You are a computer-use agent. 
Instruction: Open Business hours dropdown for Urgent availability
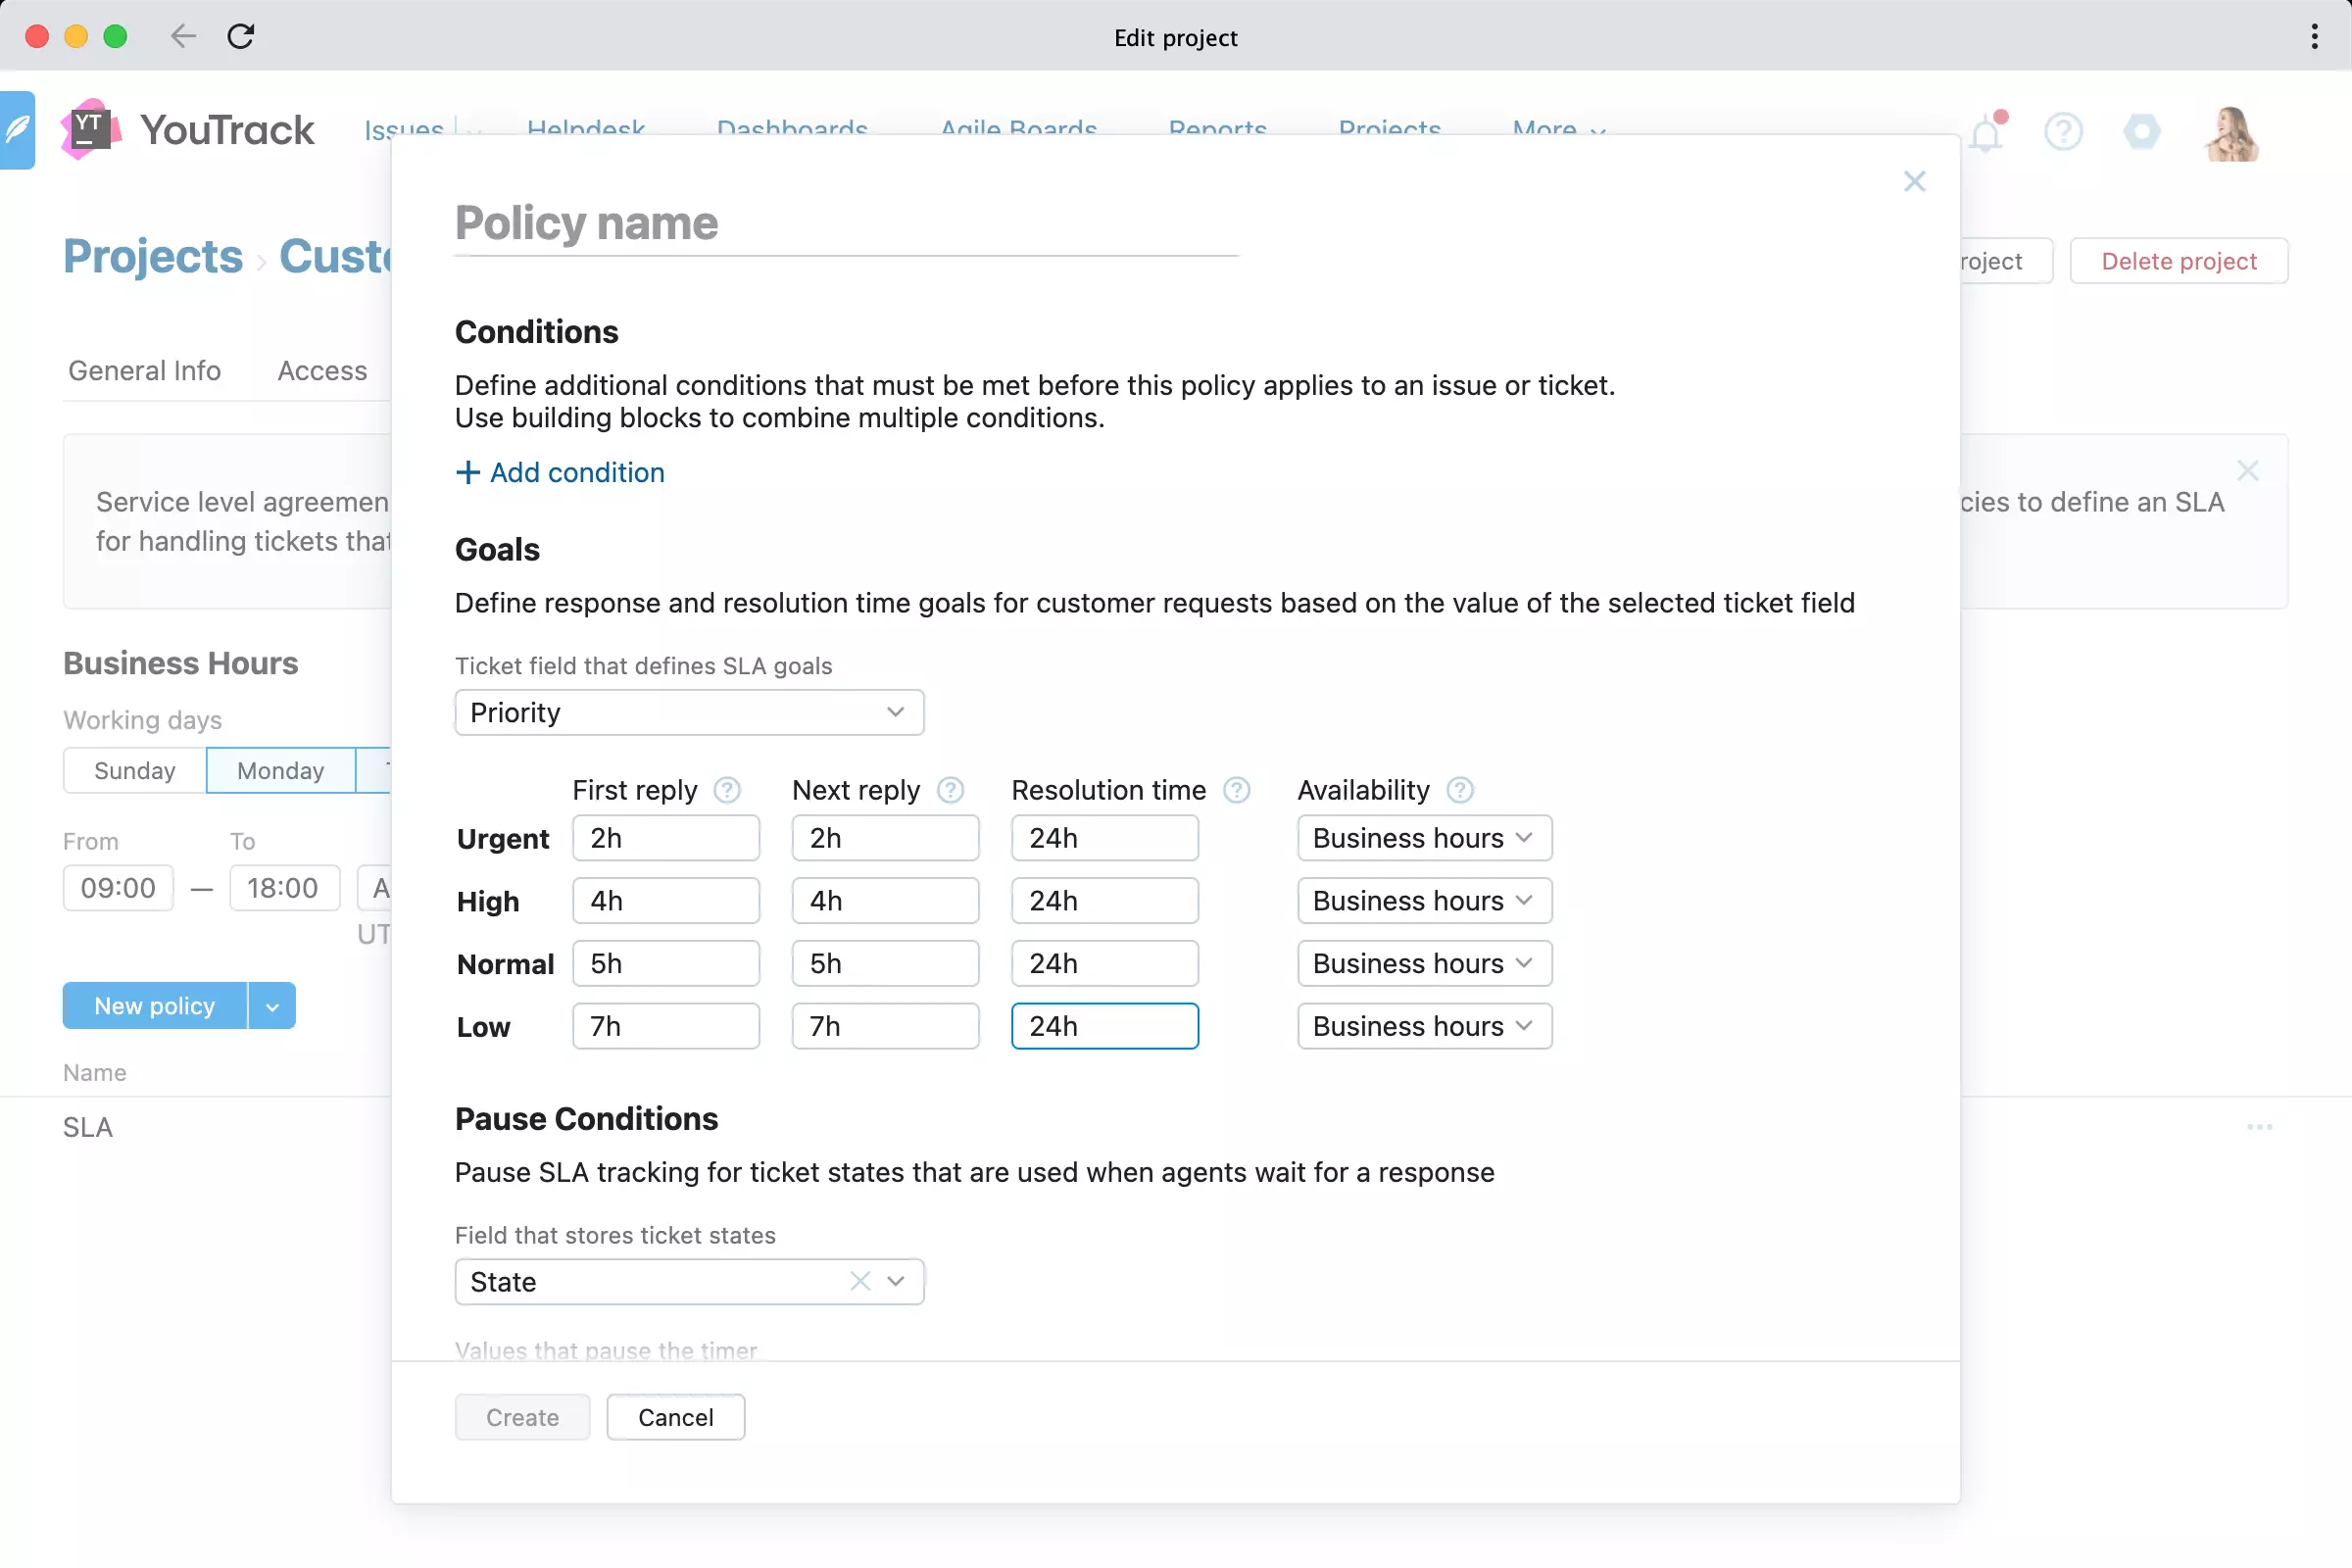pos(1422,838)
